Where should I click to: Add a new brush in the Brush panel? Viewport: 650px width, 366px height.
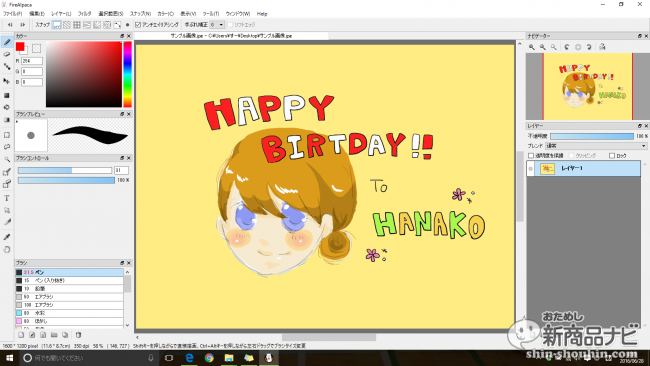click(x=21, y=335)
